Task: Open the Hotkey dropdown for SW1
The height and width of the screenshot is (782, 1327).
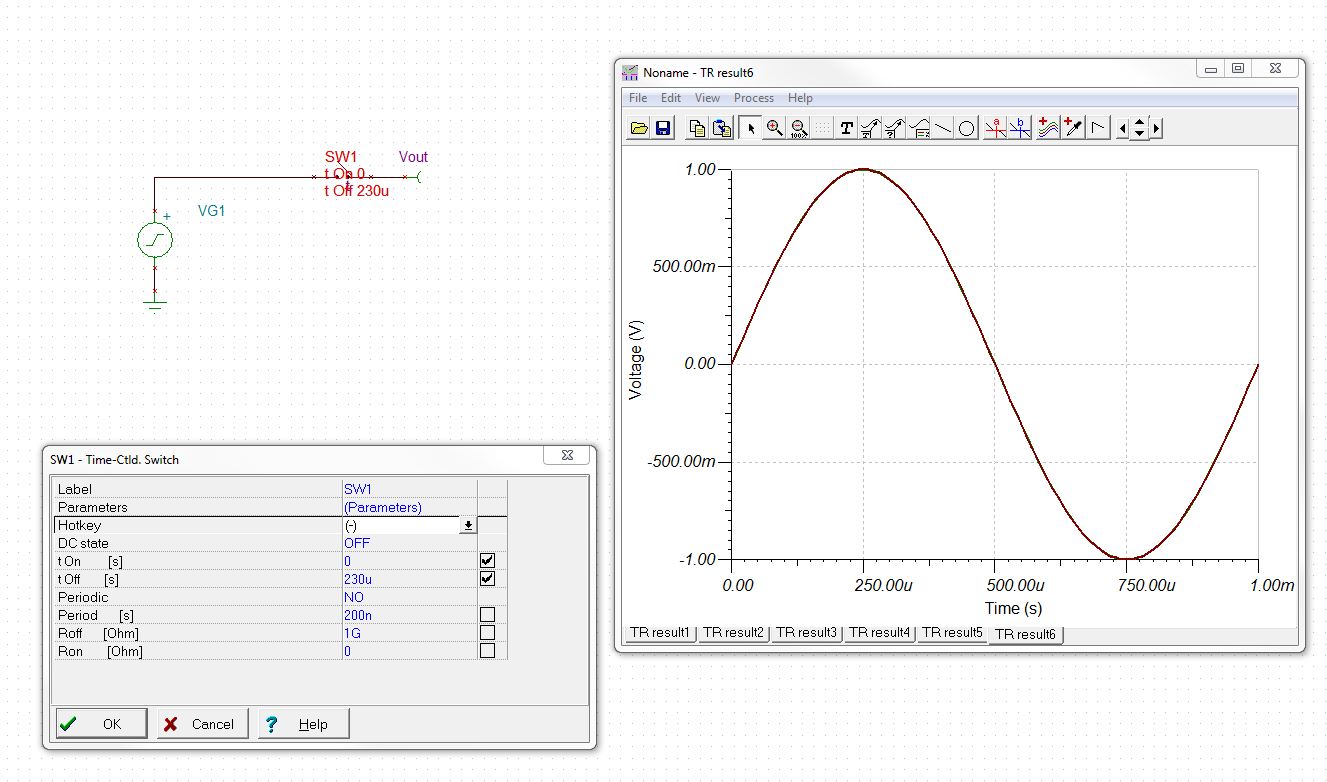Action: point(466,524)
